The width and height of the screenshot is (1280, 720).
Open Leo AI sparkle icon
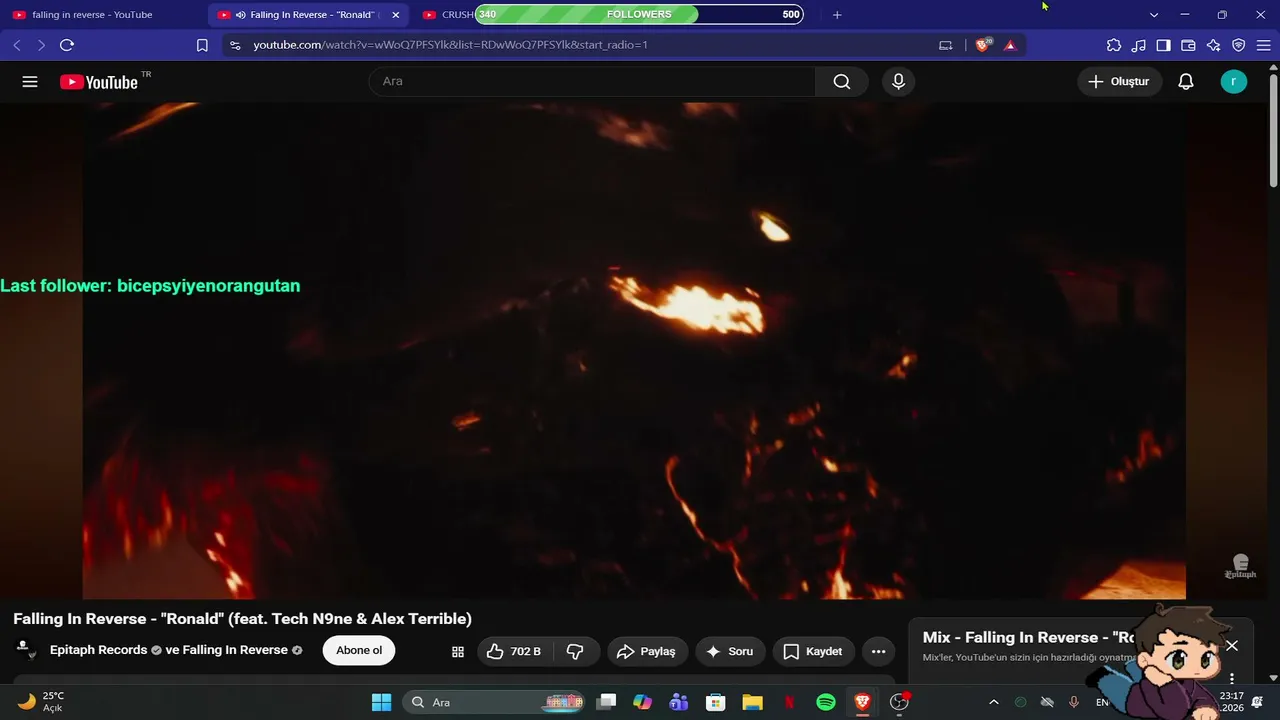click(1214, 45)
